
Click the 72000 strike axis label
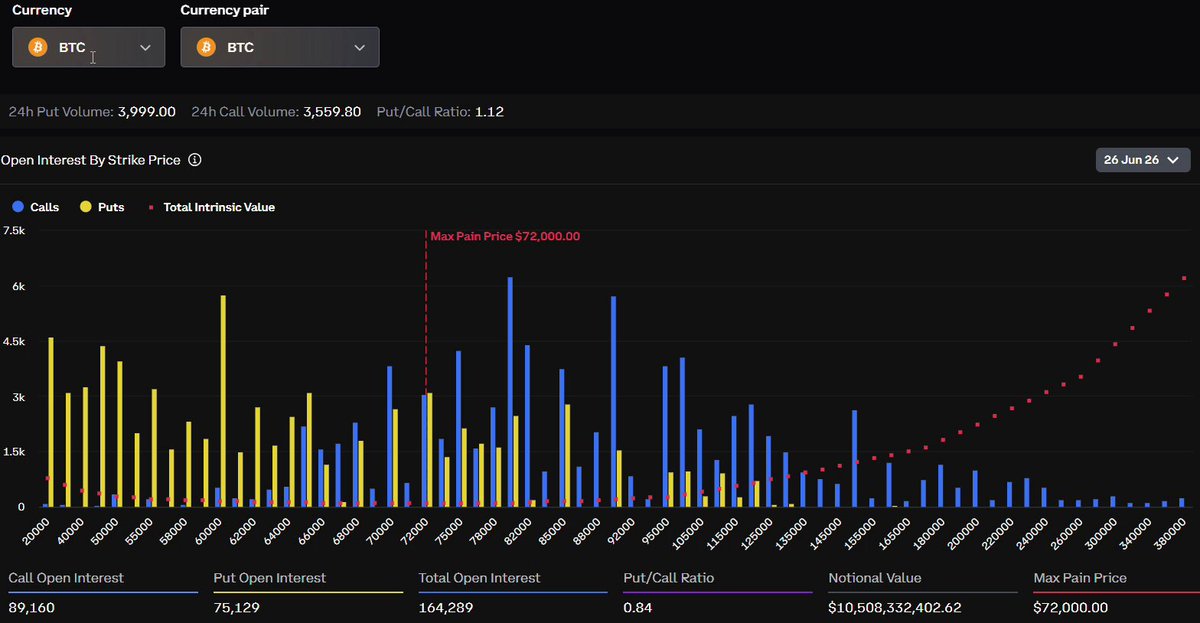(413, 531)
